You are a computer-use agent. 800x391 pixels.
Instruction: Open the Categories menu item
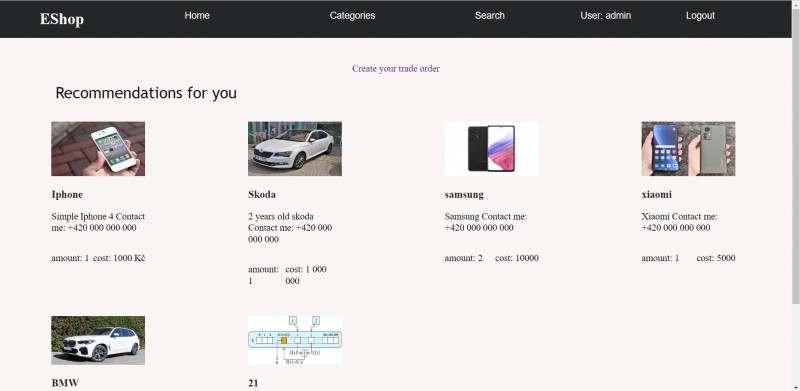352,15
